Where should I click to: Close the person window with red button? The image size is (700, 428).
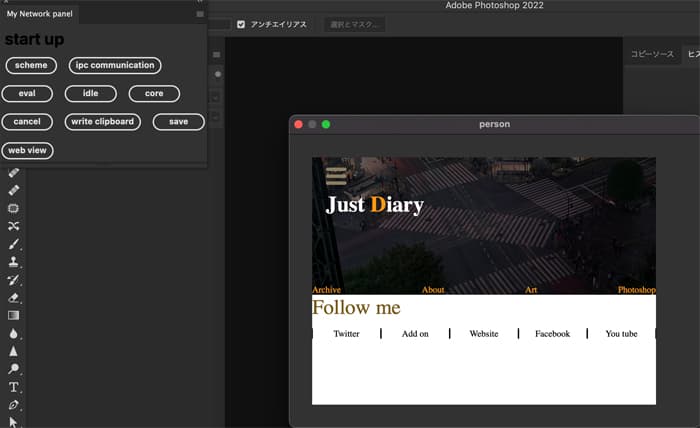tap(299, 125)
